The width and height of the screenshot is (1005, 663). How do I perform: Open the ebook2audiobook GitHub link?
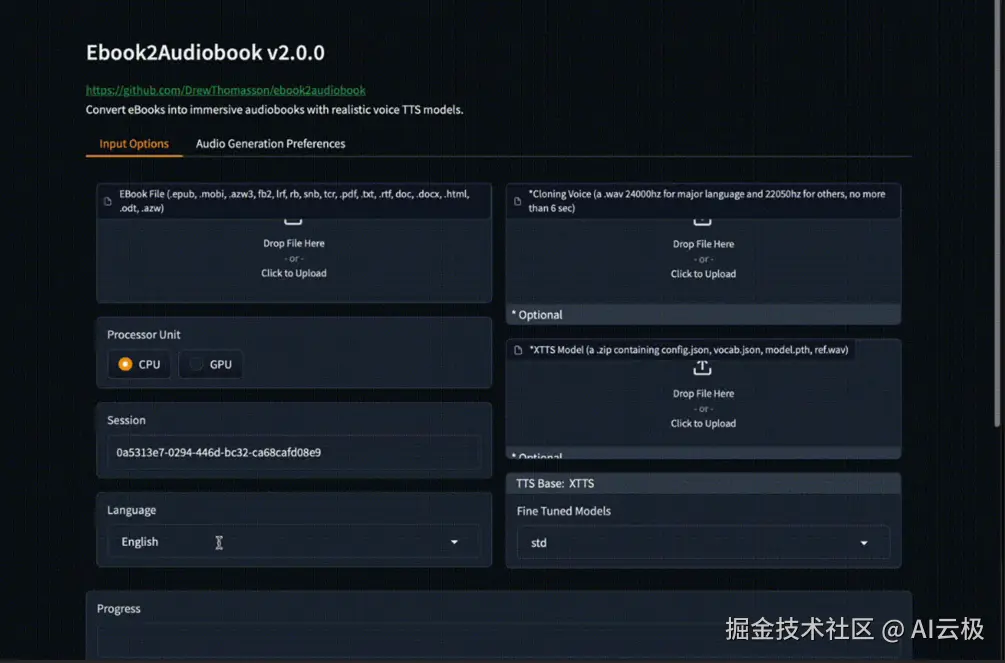(x=226, y=90)
